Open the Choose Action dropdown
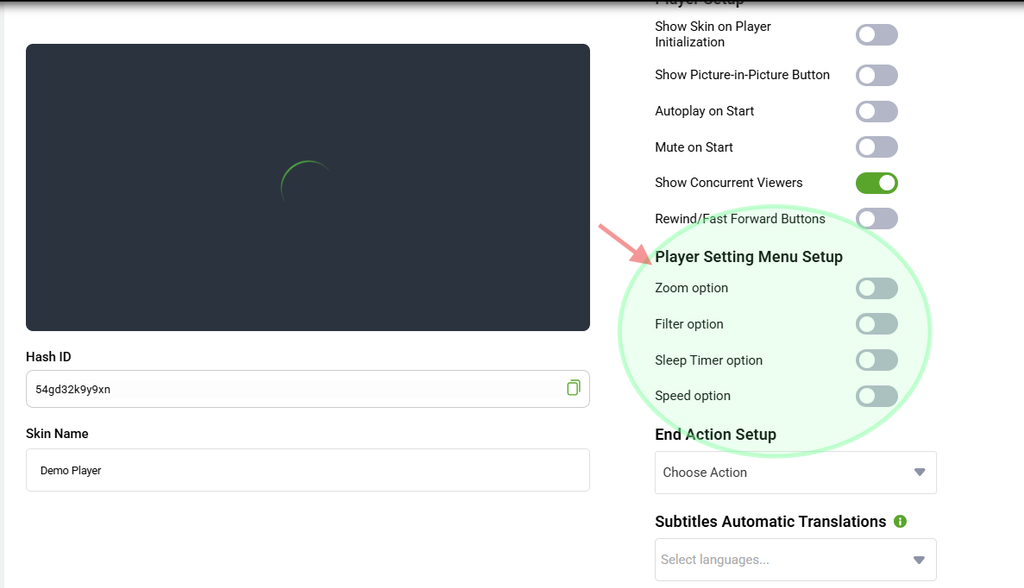 (x=795, y=472)
